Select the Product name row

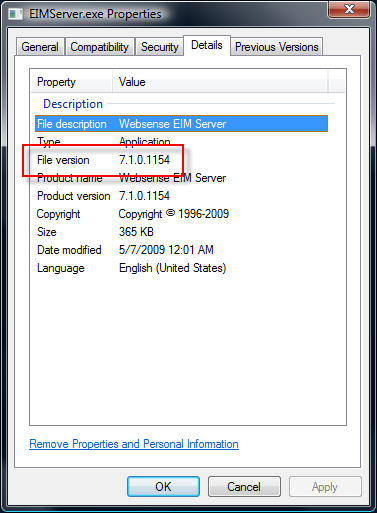click(x=181, y=178)
